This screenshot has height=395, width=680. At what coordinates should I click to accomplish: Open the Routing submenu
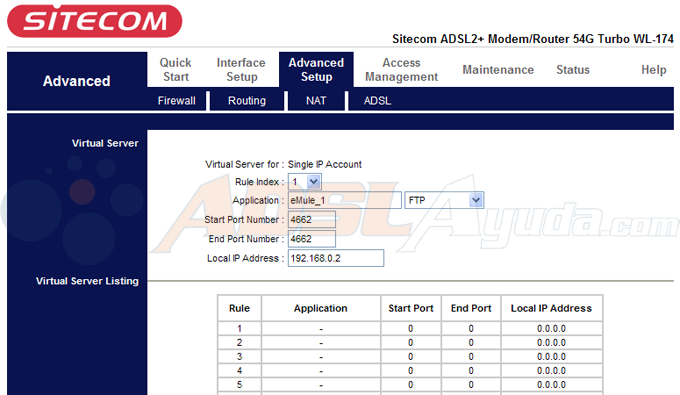247,101
